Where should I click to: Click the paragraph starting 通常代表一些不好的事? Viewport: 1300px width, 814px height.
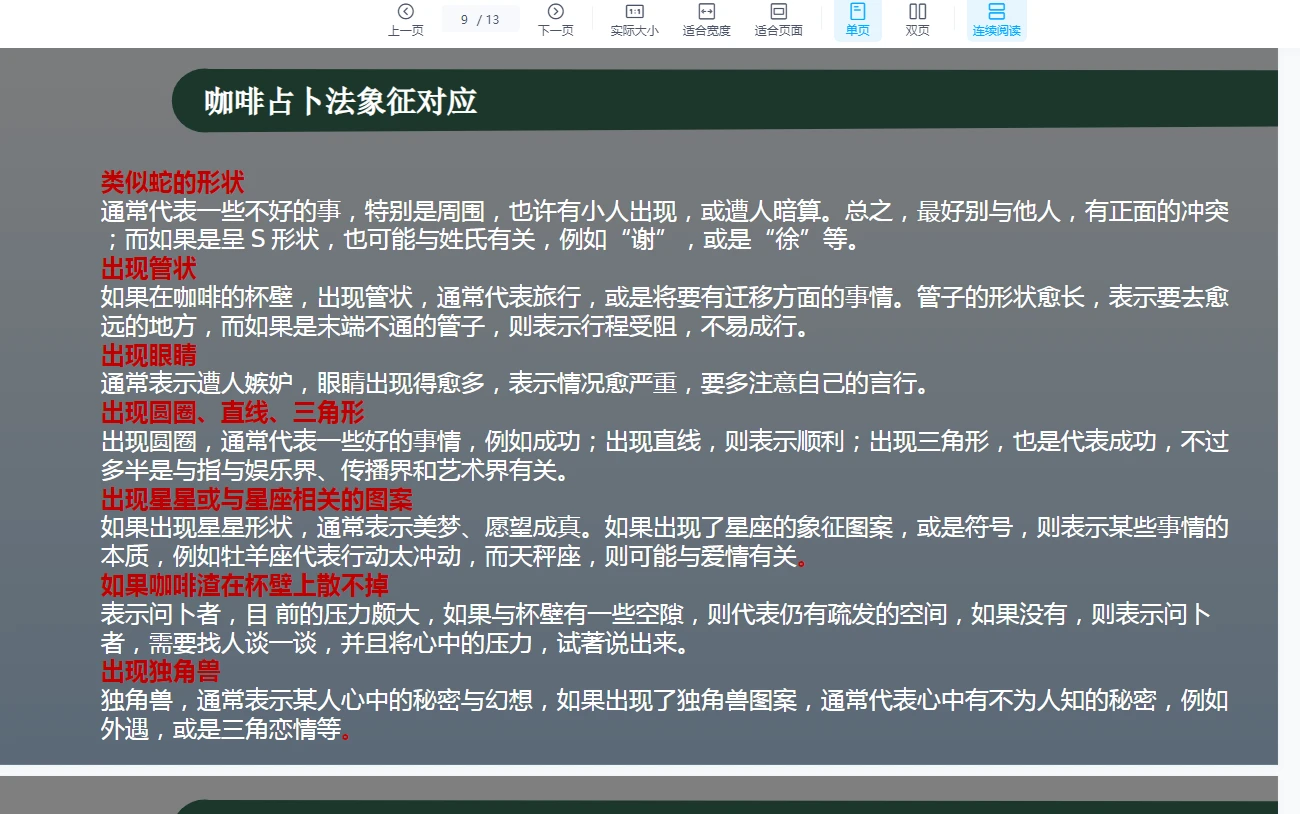click(664, 225)
